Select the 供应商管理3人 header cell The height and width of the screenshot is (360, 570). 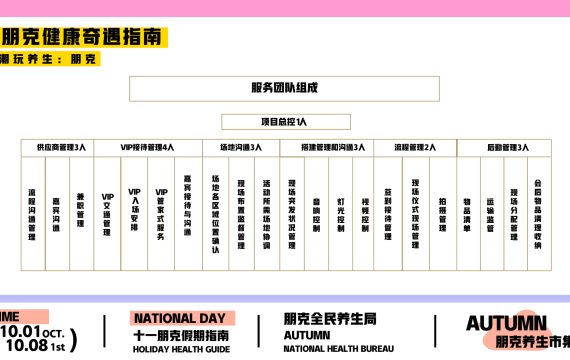(57, 148)
